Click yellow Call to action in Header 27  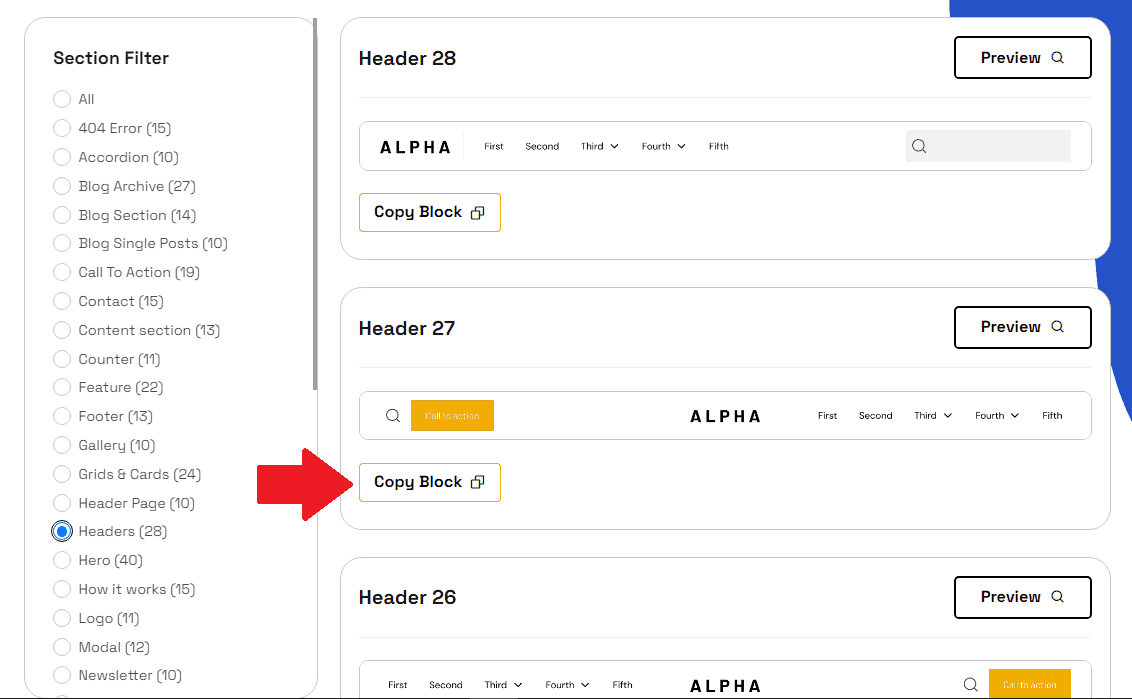(x=452, y=415)
